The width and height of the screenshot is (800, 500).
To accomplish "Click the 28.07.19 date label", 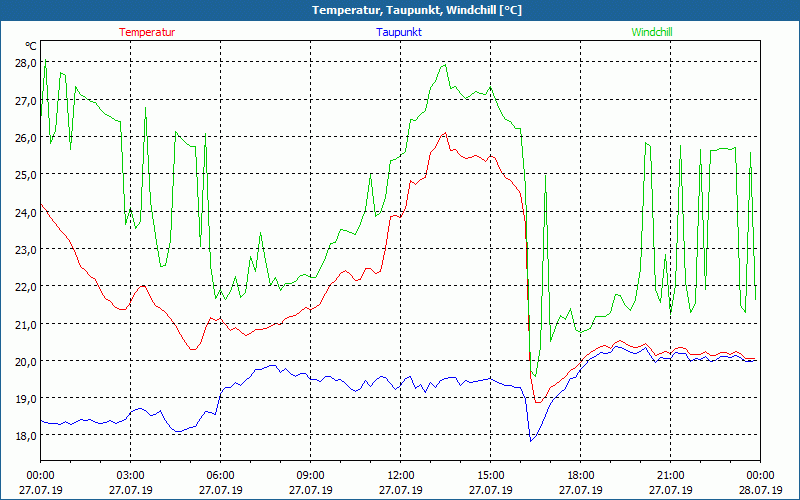I will pos(760,490).
